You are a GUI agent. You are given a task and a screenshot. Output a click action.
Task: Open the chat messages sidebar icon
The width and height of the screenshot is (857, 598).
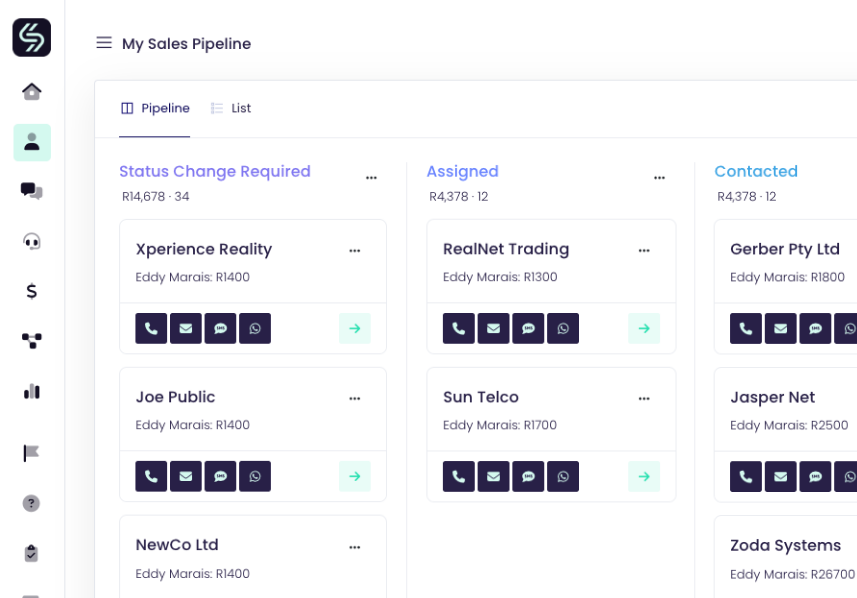click(x=32, y=191)
